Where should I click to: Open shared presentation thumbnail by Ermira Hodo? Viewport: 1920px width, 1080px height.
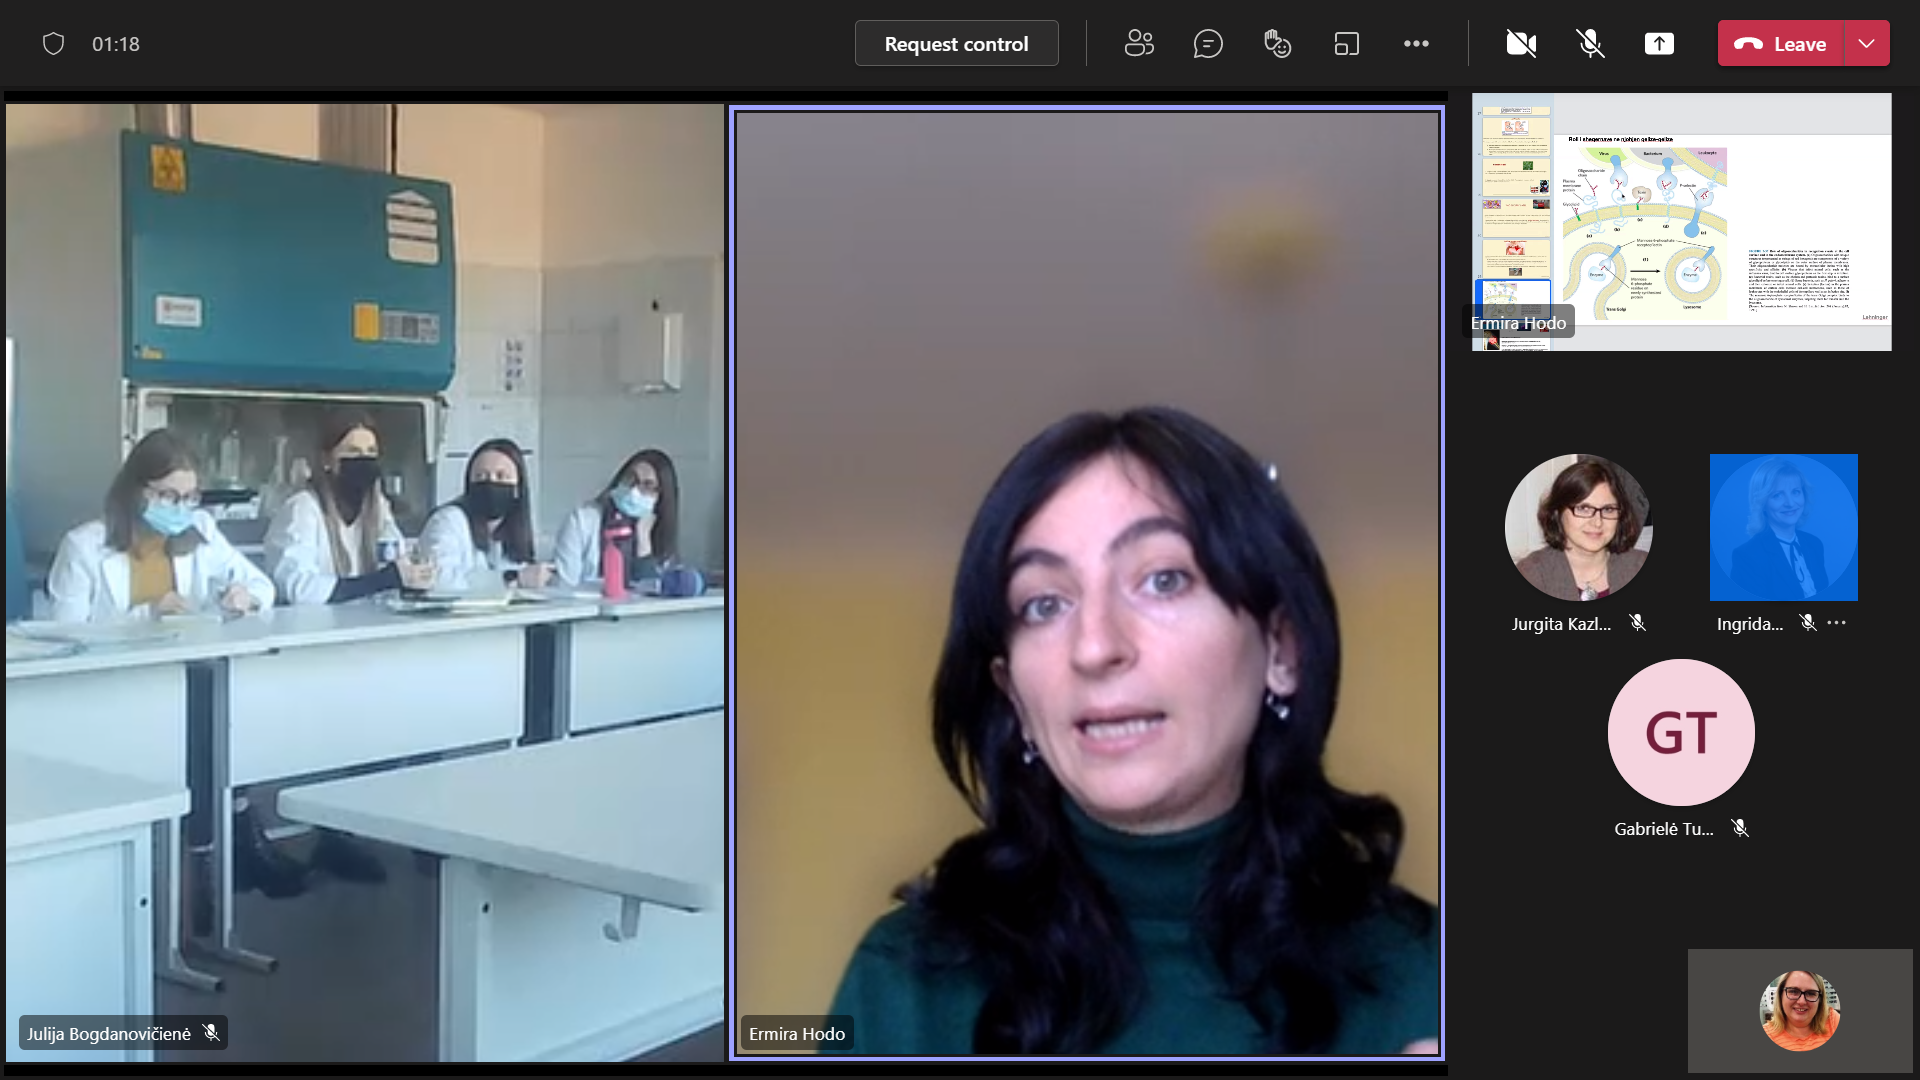[x=1681, y=222]
